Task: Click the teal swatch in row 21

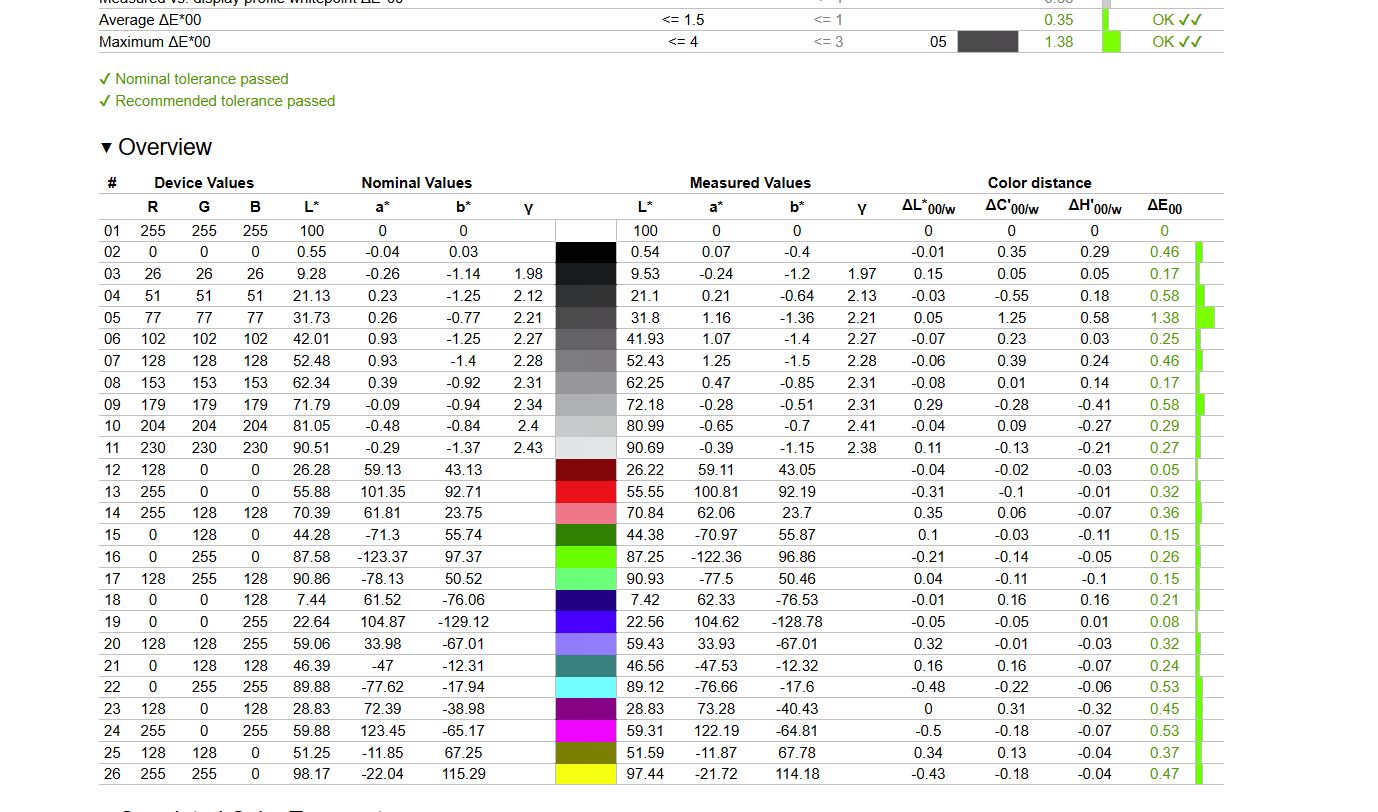Action: tap(586, 665)
